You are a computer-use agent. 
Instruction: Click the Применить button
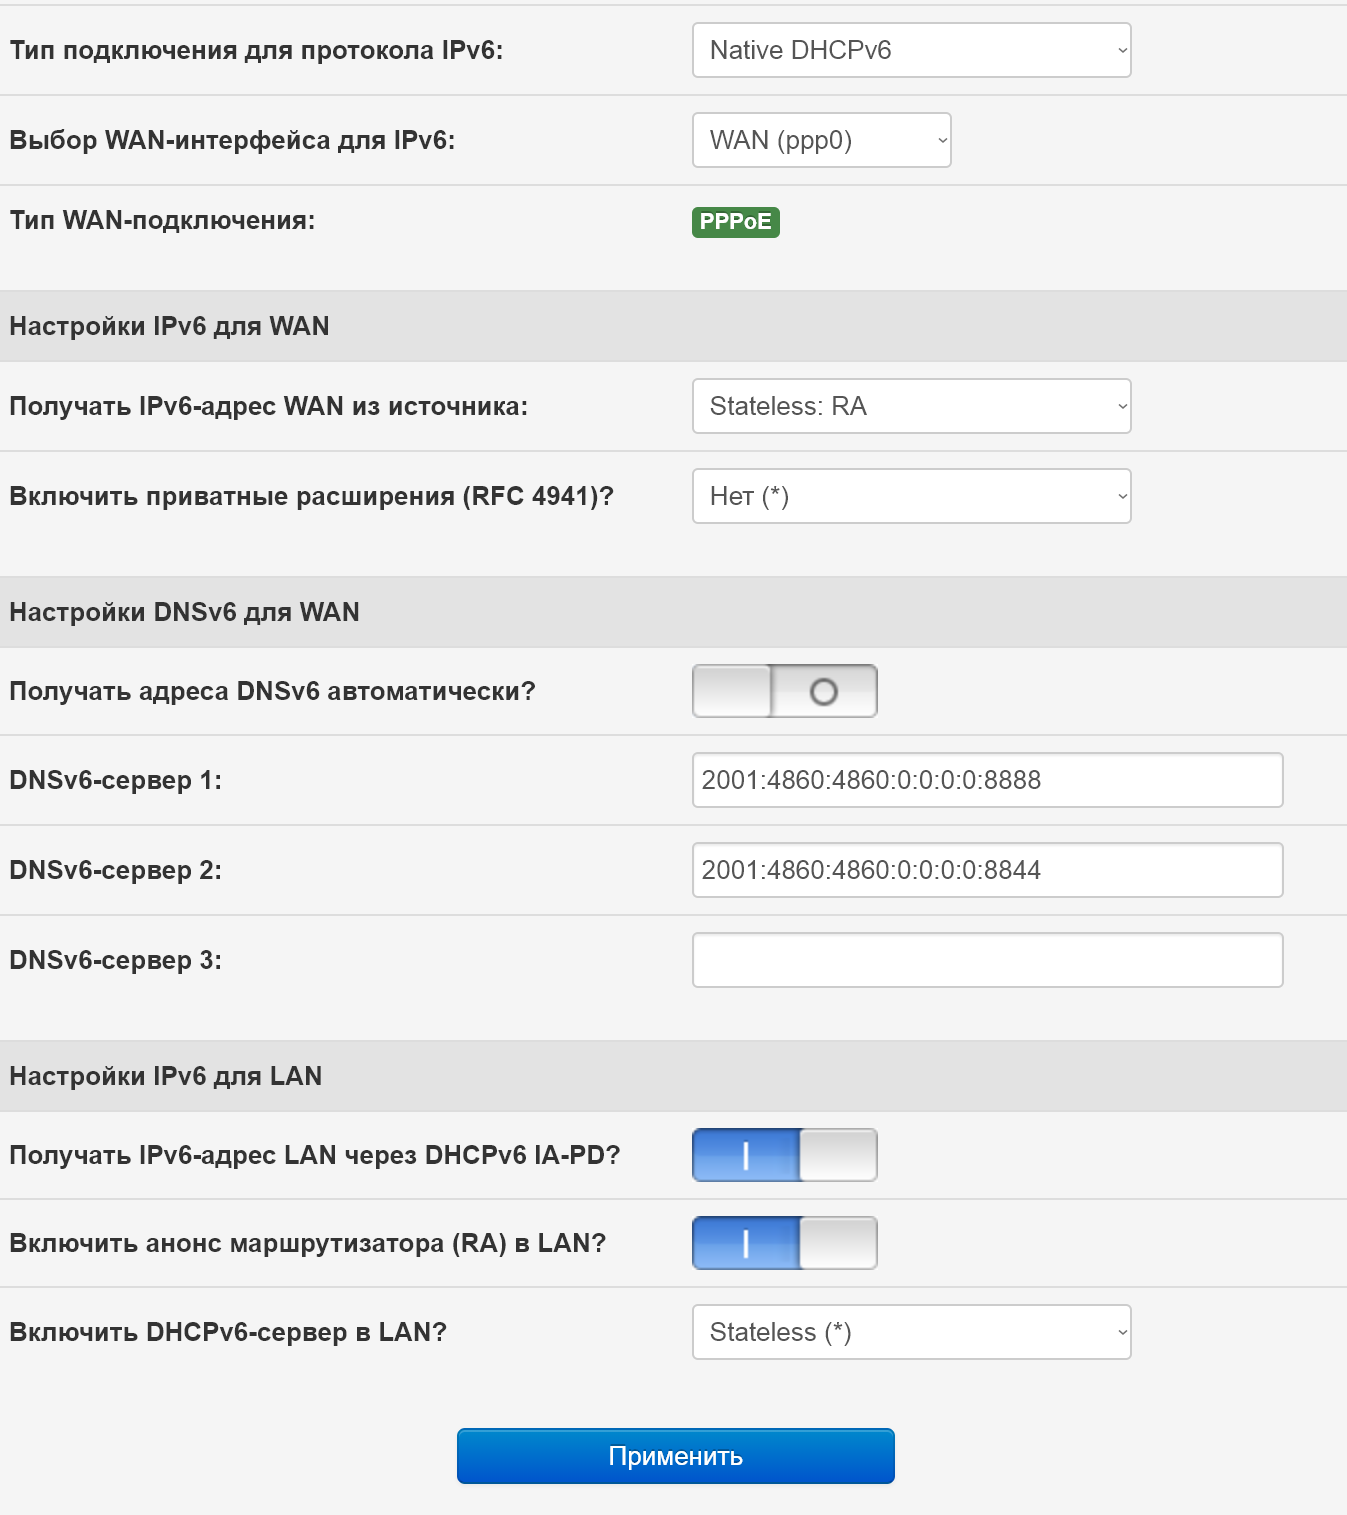coord(675,1456)
